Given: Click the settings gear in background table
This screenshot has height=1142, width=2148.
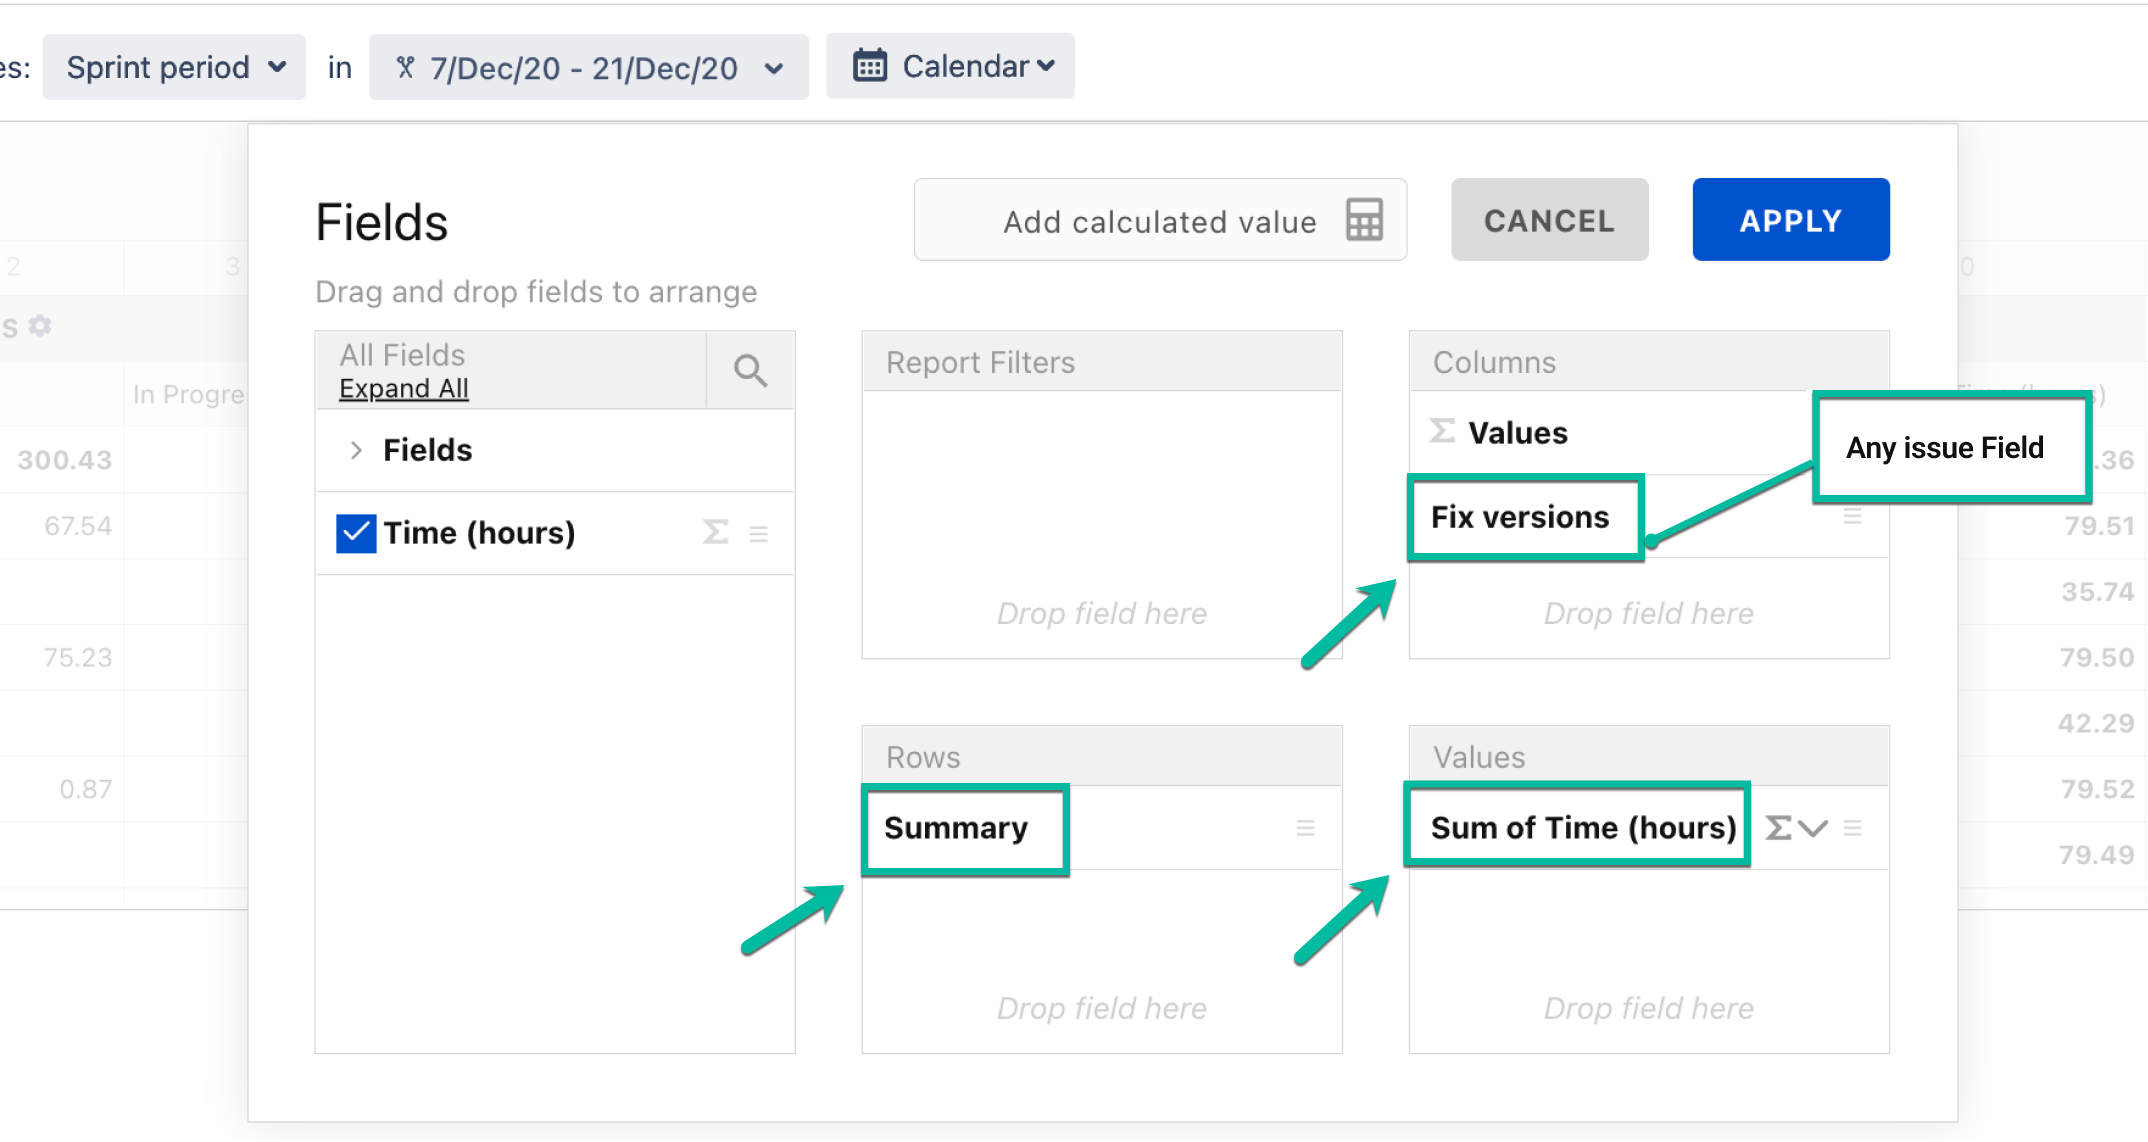Looking at the screenshot, I should click(x=40, y=326).
